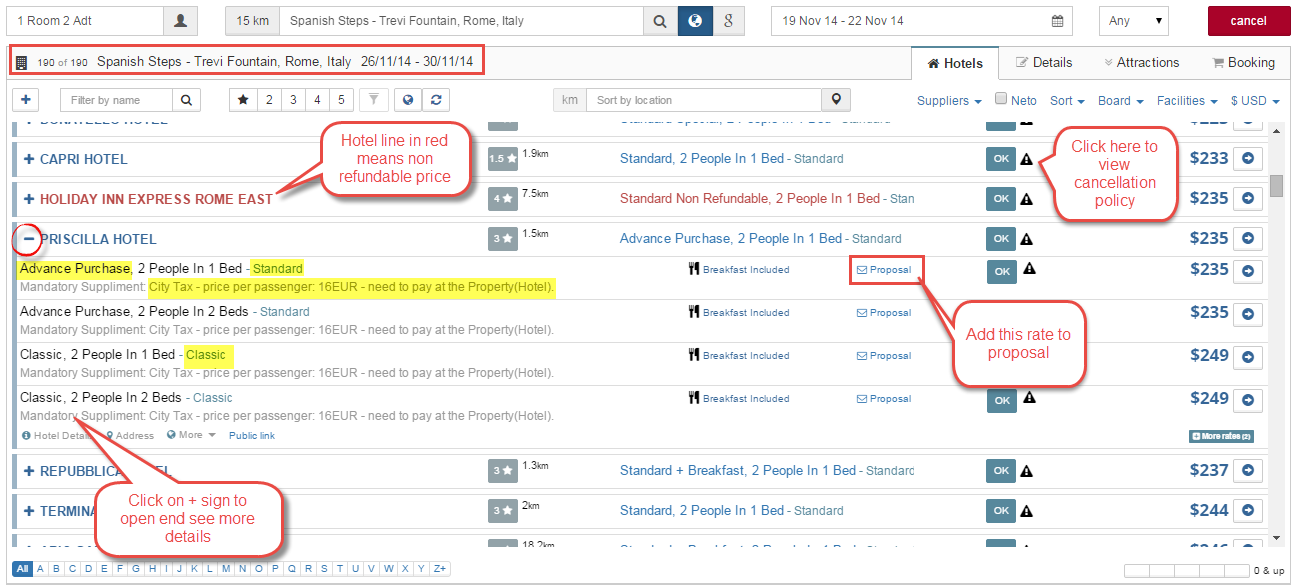Toggle the 2-star filter button
This screenshot has width=1295, height=585.
pos(269,100)
